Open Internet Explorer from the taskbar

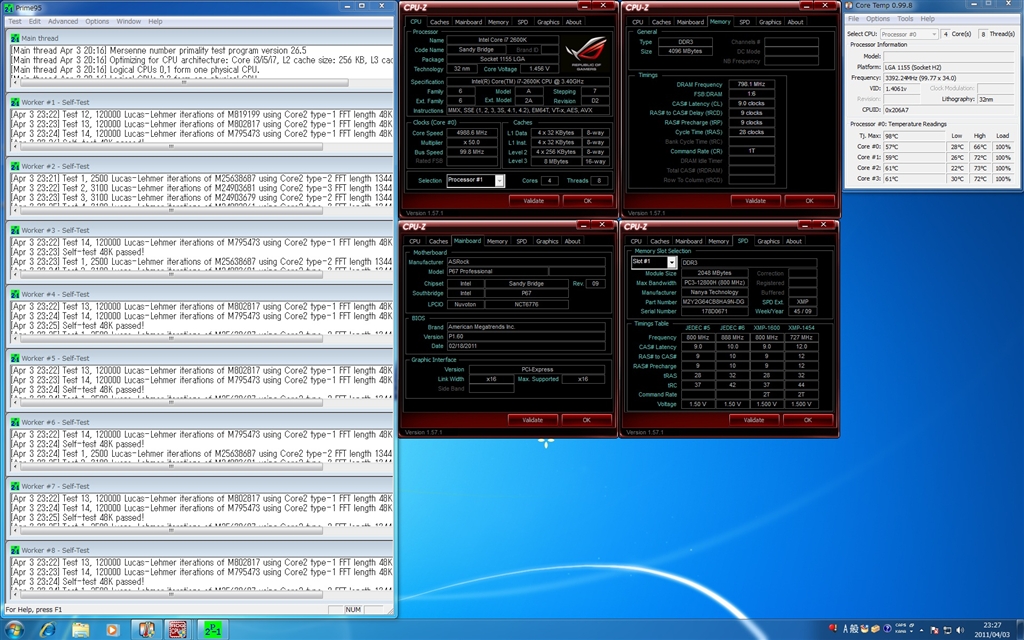(46, 629)
